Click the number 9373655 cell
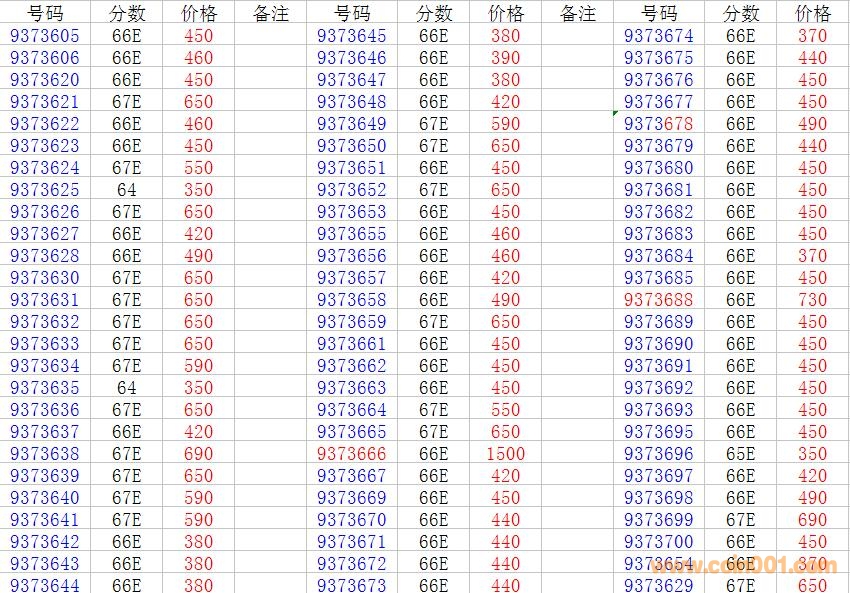850x593 pixels. click(351, 234)
